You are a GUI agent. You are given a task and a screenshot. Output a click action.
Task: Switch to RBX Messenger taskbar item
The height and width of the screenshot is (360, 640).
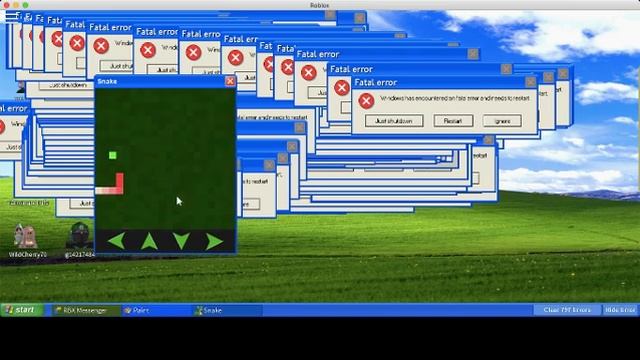click(86, 310)
